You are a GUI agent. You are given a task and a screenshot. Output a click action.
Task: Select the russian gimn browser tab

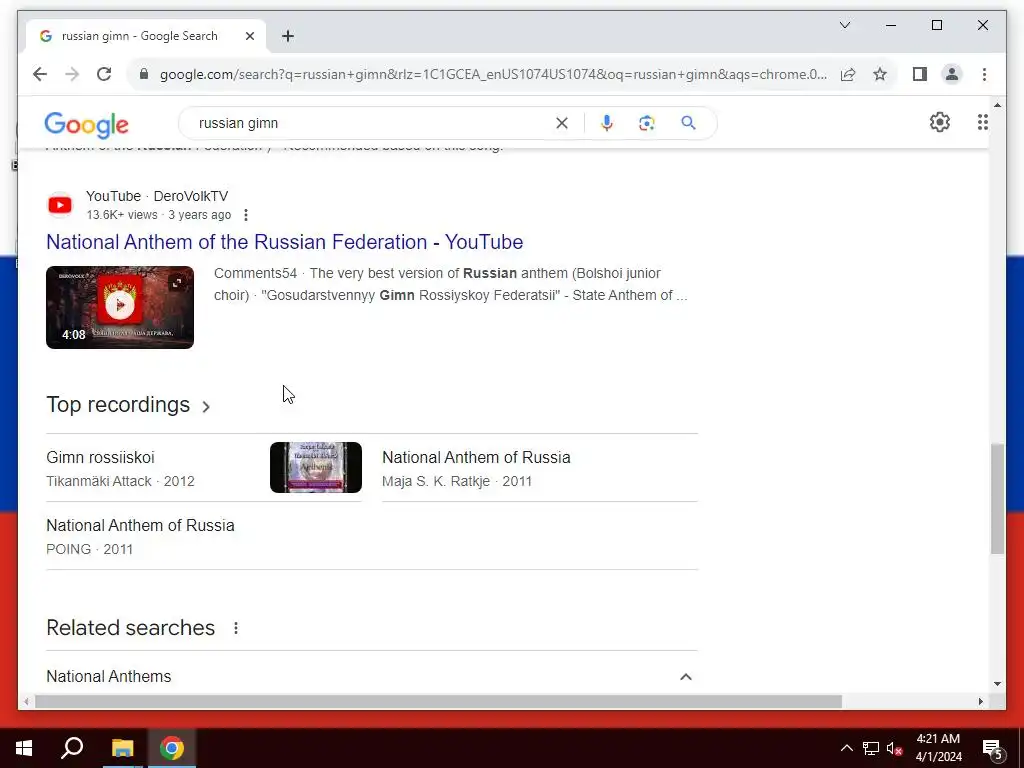tap(145, 36)
